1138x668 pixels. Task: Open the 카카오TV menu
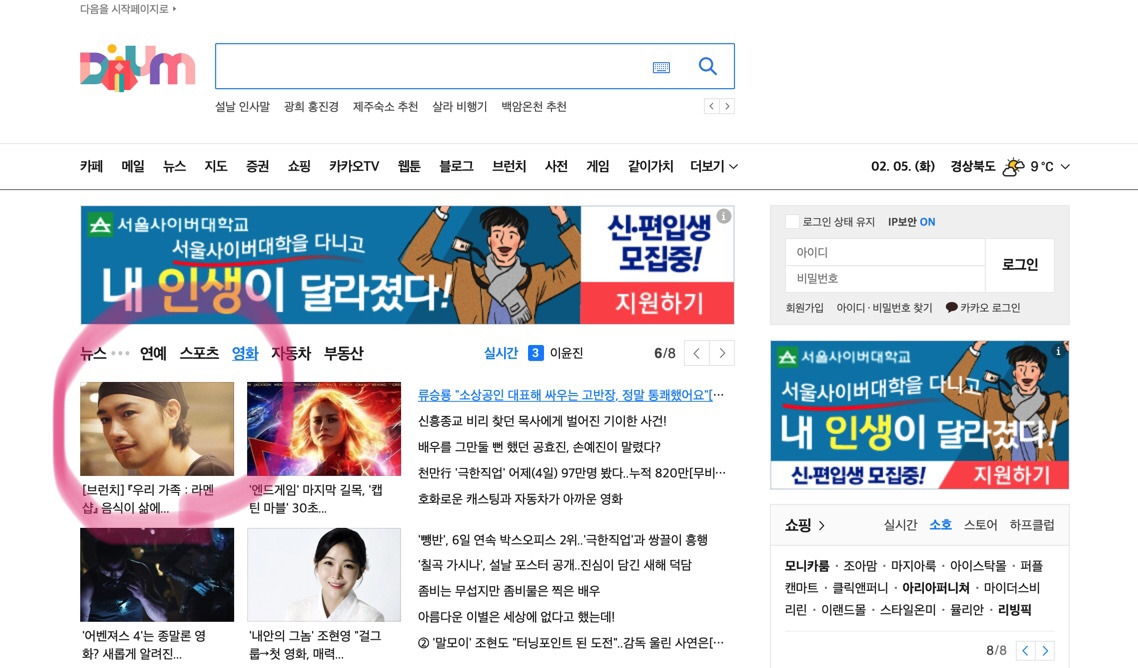pyautogui.click(x=354, y=166)
